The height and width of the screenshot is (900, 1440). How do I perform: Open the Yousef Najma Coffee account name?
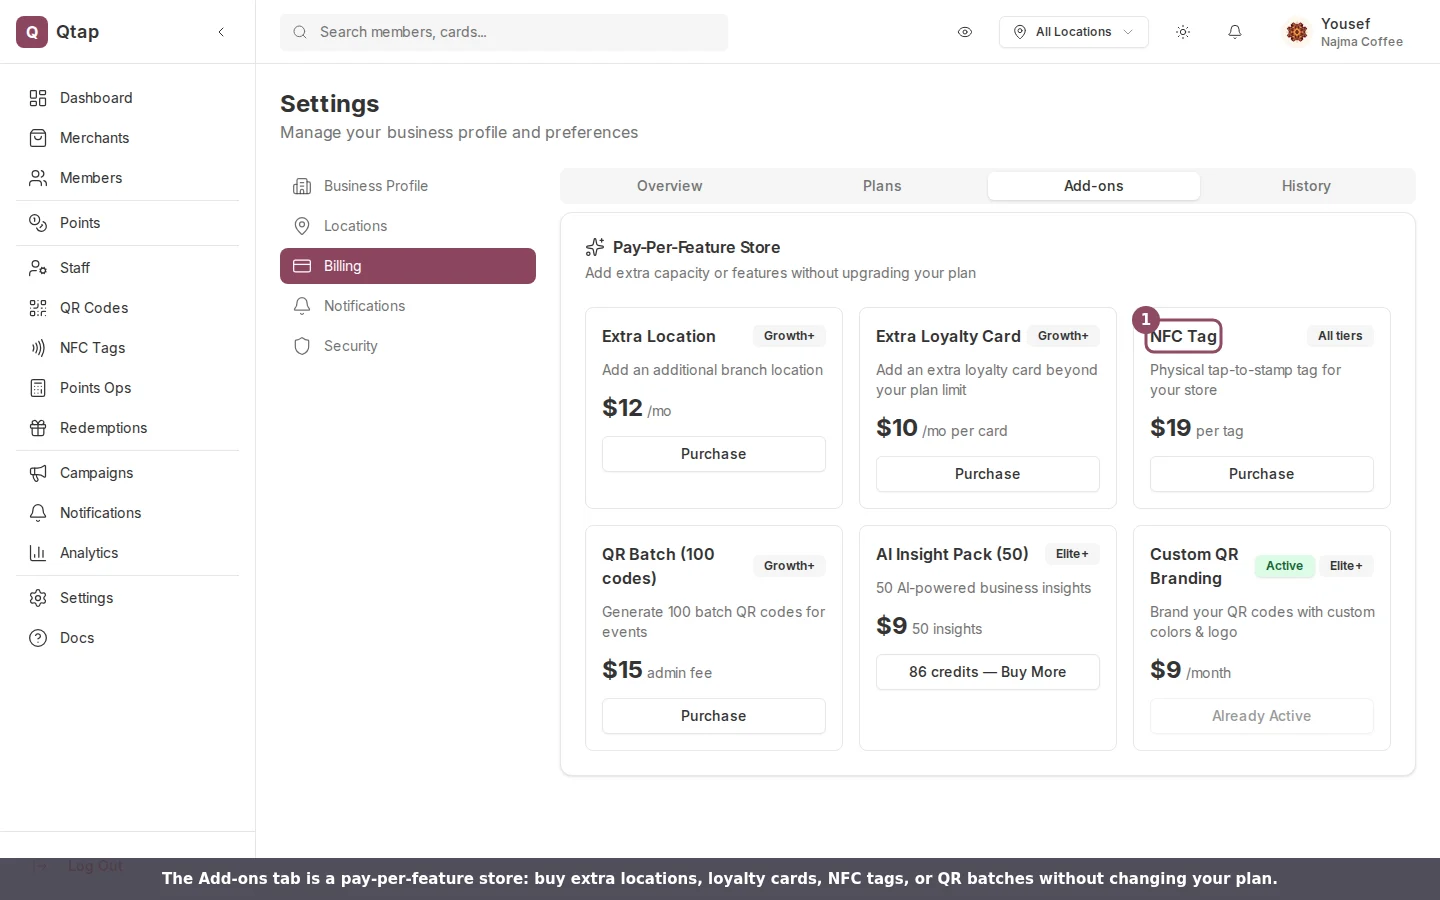(1361, 32)
